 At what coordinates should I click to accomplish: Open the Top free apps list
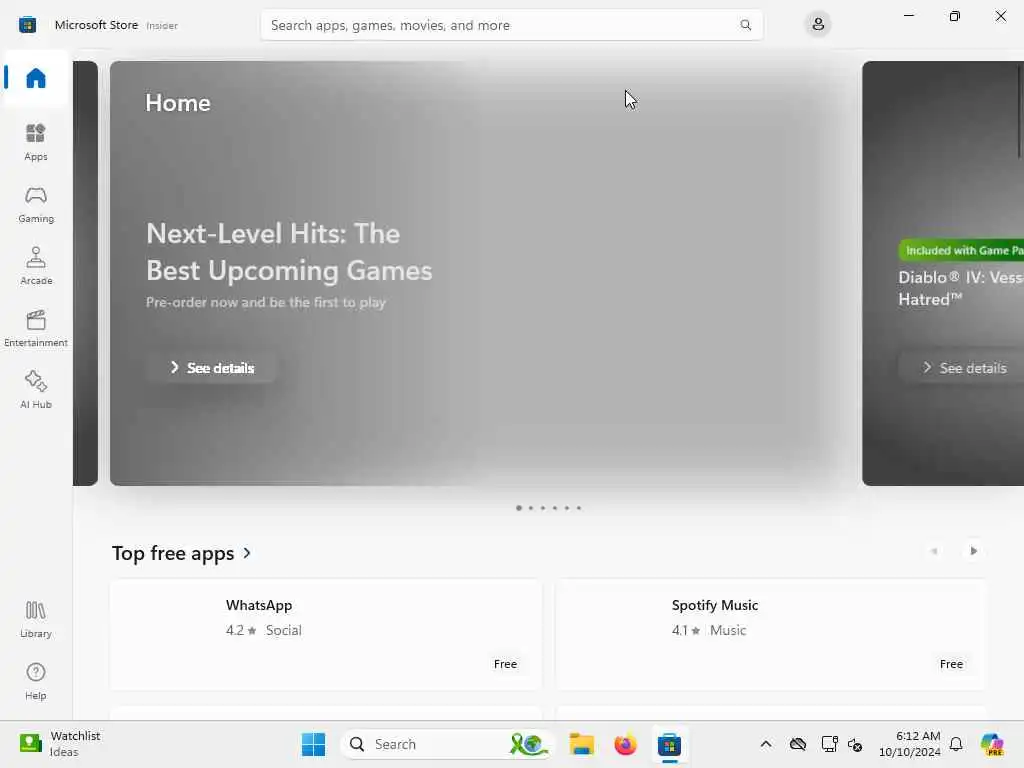[173, 553]
